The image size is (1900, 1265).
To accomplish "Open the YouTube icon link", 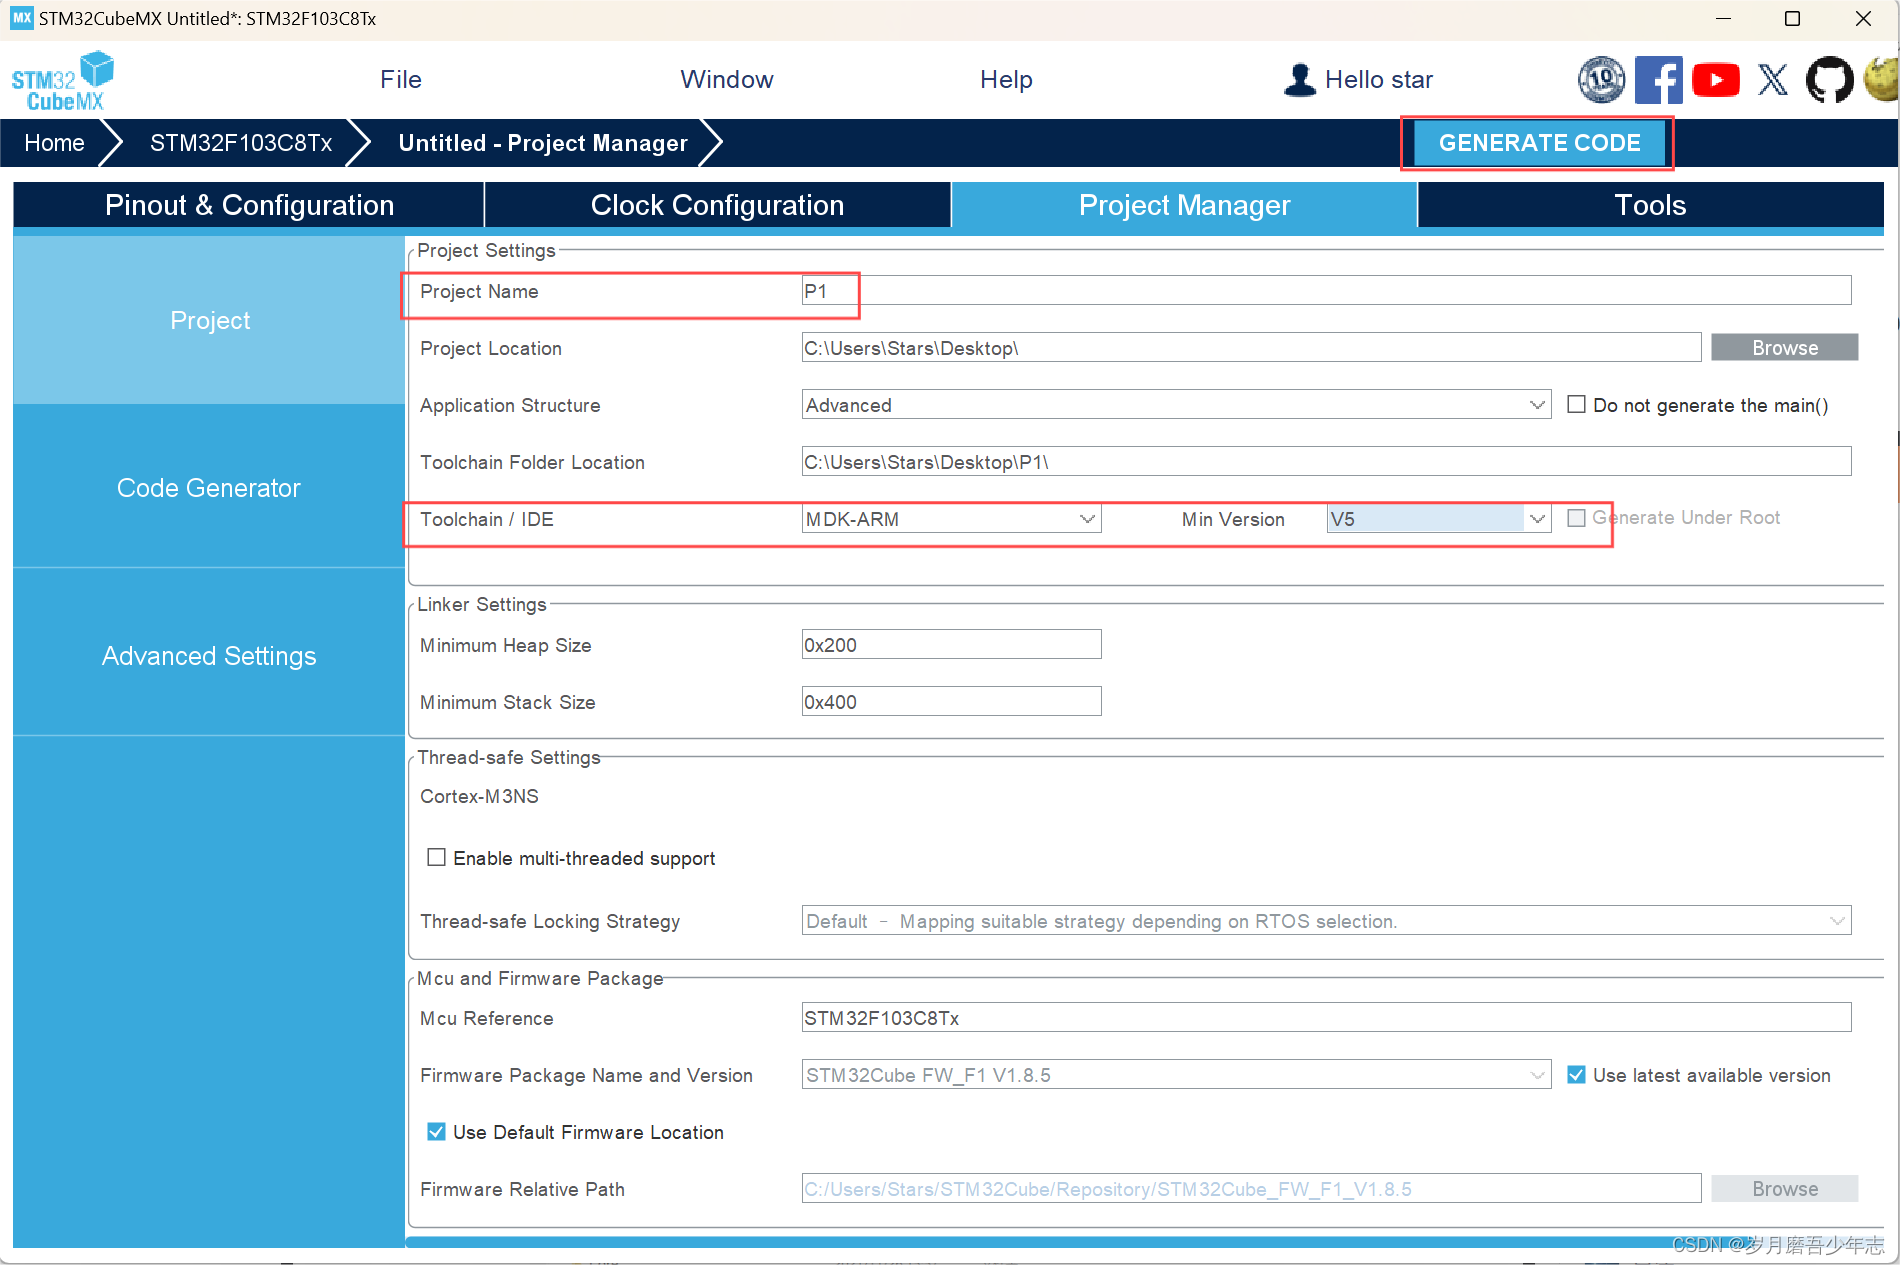I will pyautogui.click(x=1716, y=80).
